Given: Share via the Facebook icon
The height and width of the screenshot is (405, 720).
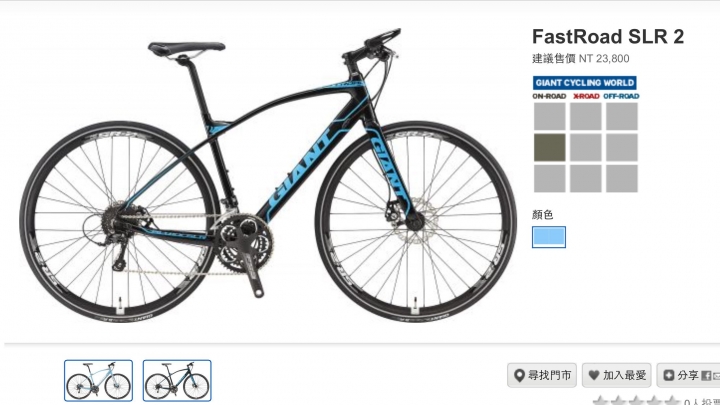Looking at the screenshot, I should [706, 376].
